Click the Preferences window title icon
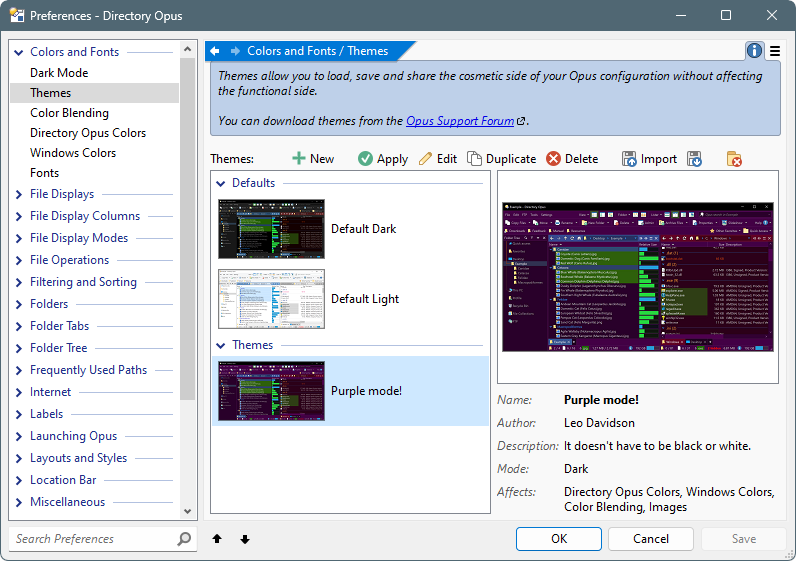This screenshot has width=796, height=561. [x=17, y=15]
